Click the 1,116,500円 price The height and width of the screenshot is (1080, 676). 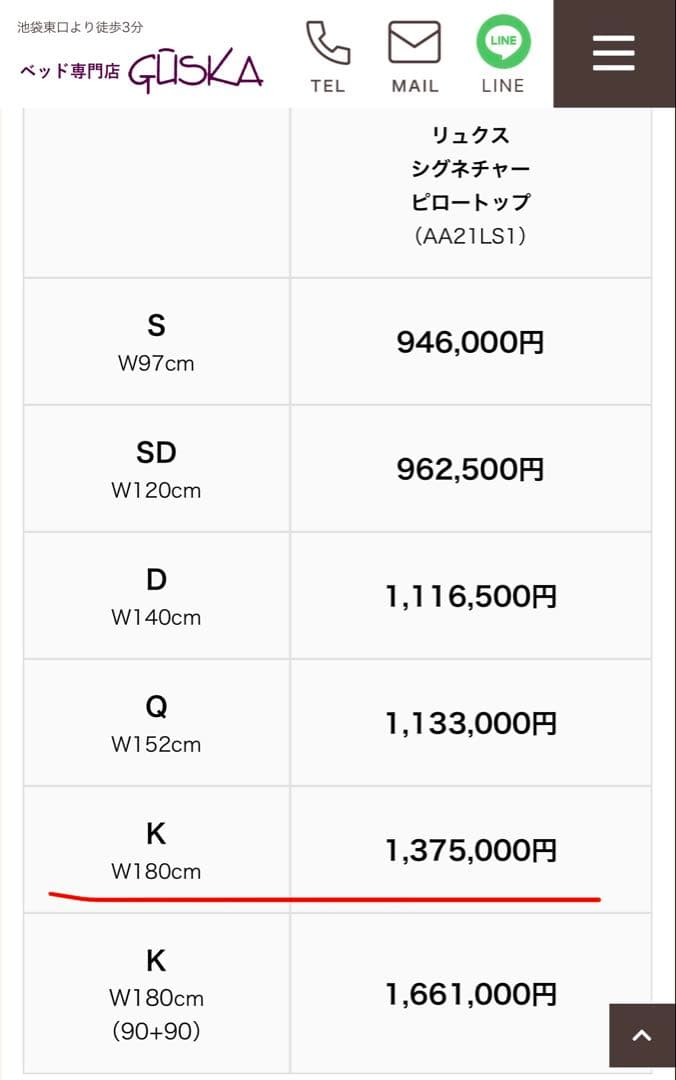click(x=470, y=597)
